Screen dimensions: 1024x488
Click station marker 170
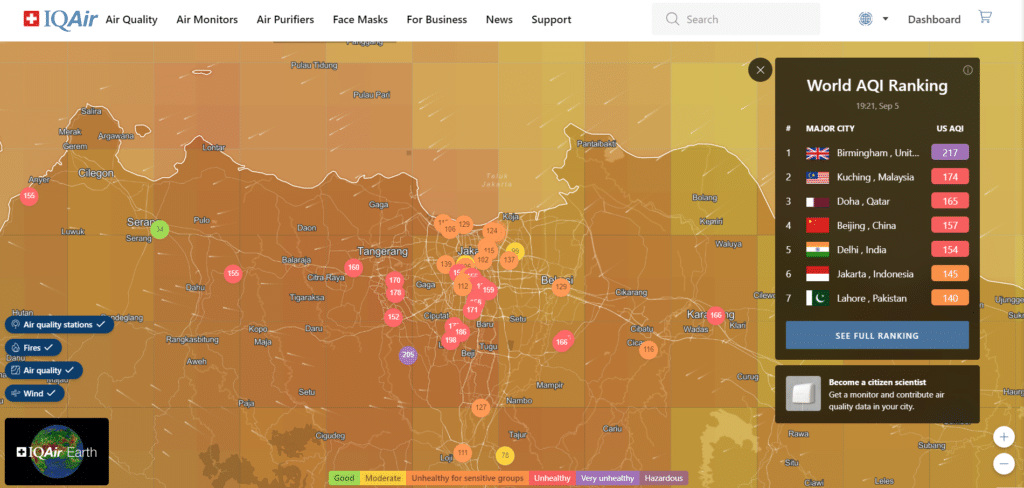coord(394,280)
